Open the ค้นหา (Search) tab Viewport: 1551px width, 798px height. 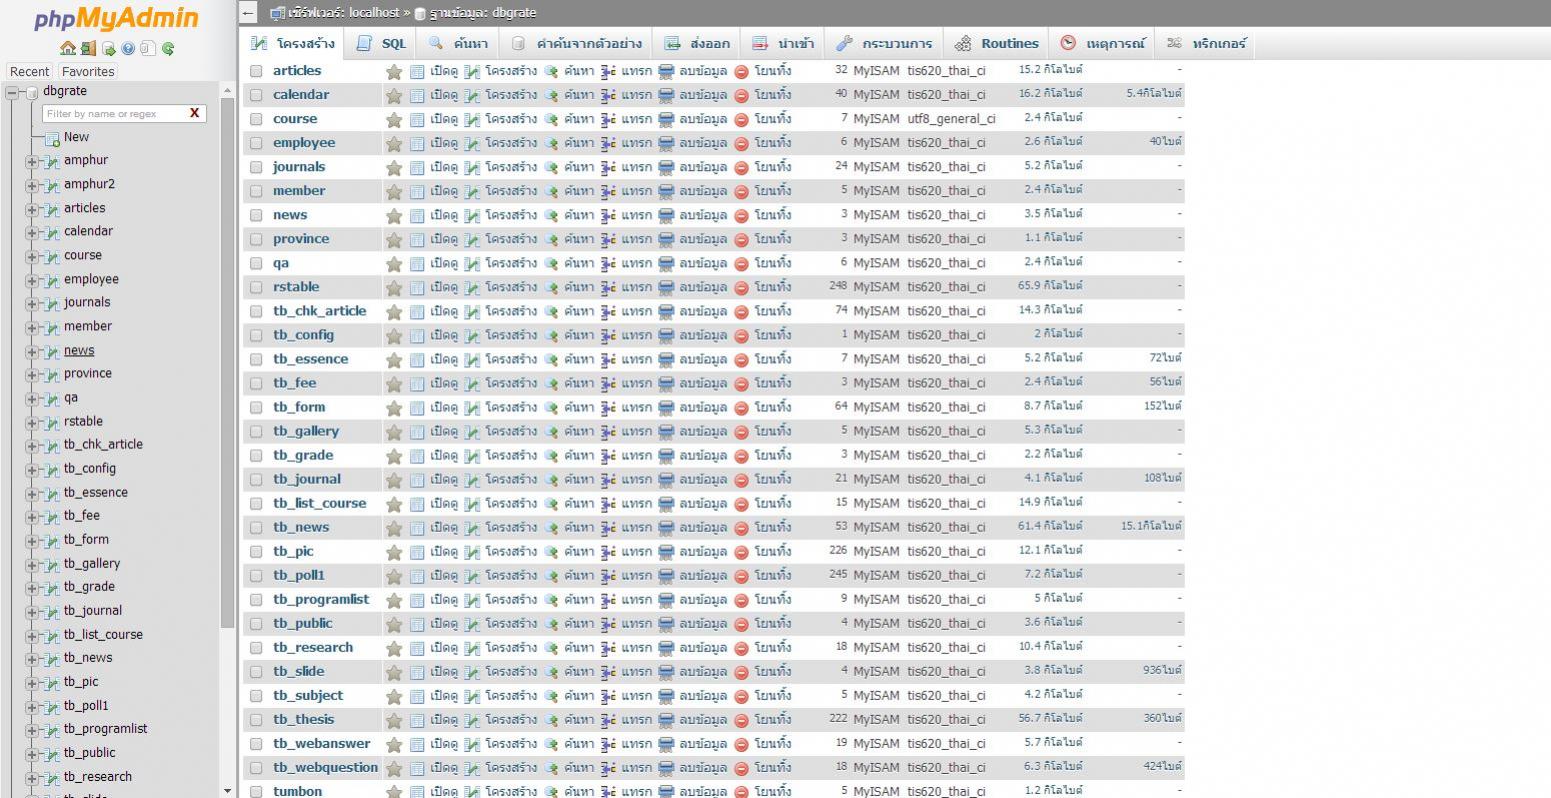(458, 43)
